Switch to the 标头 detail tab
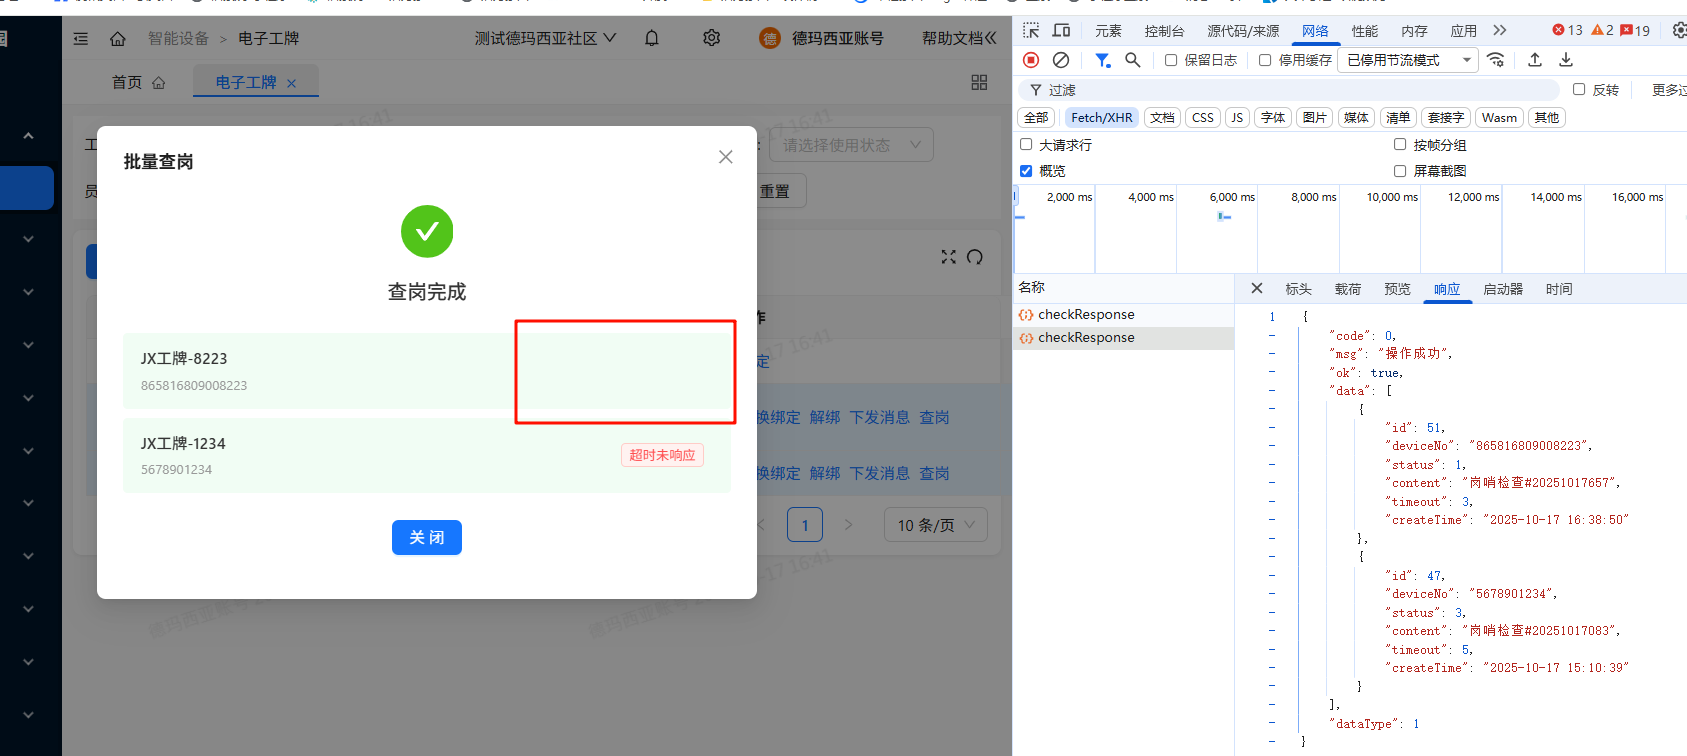Screen dimensions: 1687x756 click(1298, 289)
